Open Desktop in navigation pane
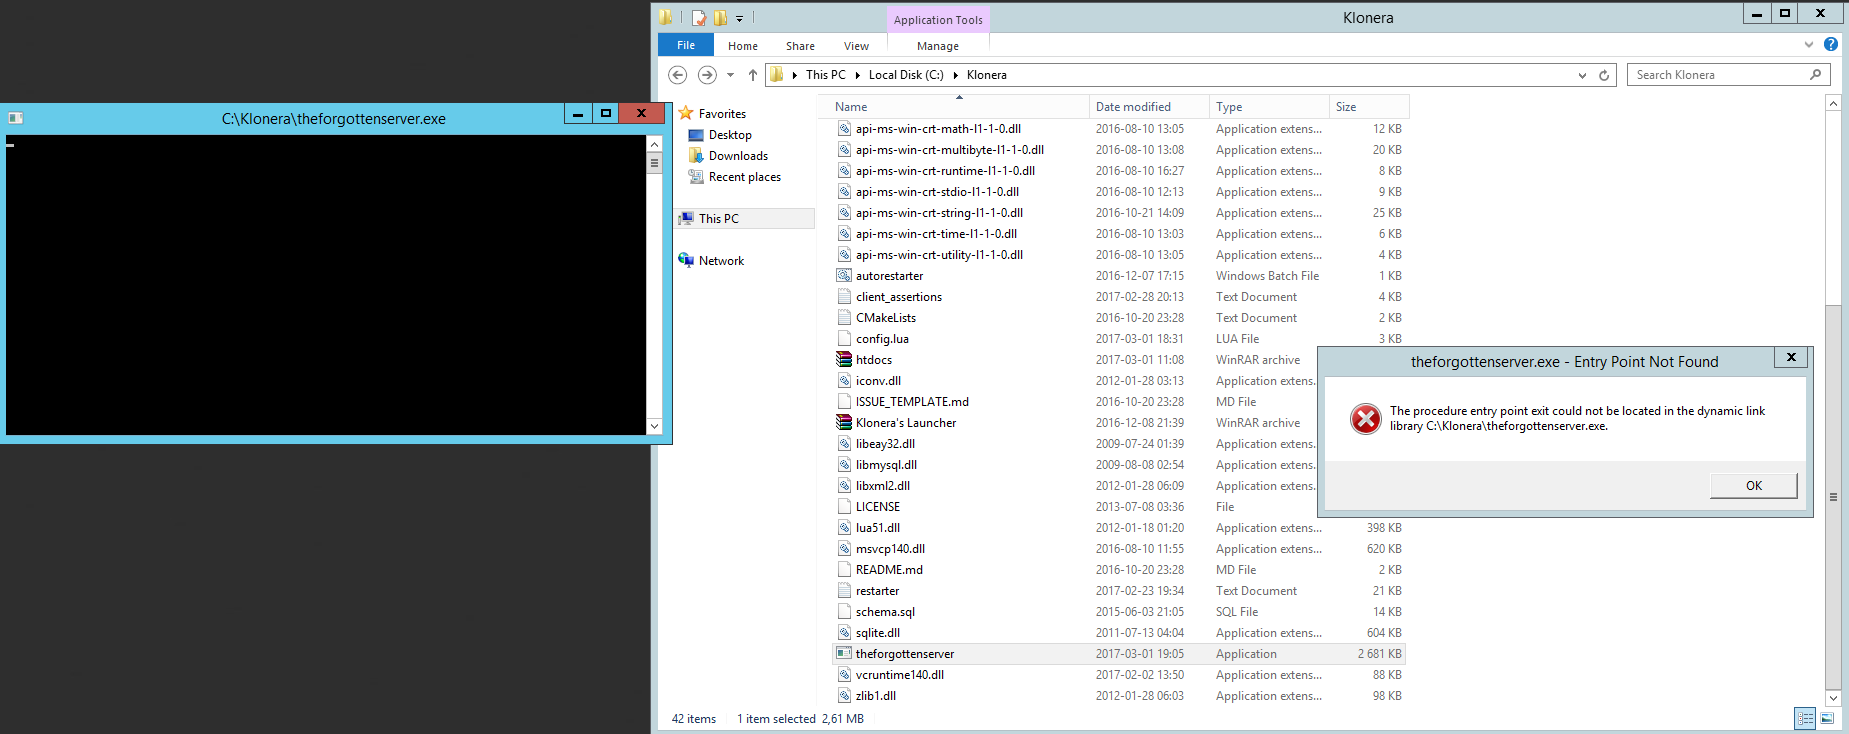Viewport: 1849px width, 734px height. pos(730,135)
